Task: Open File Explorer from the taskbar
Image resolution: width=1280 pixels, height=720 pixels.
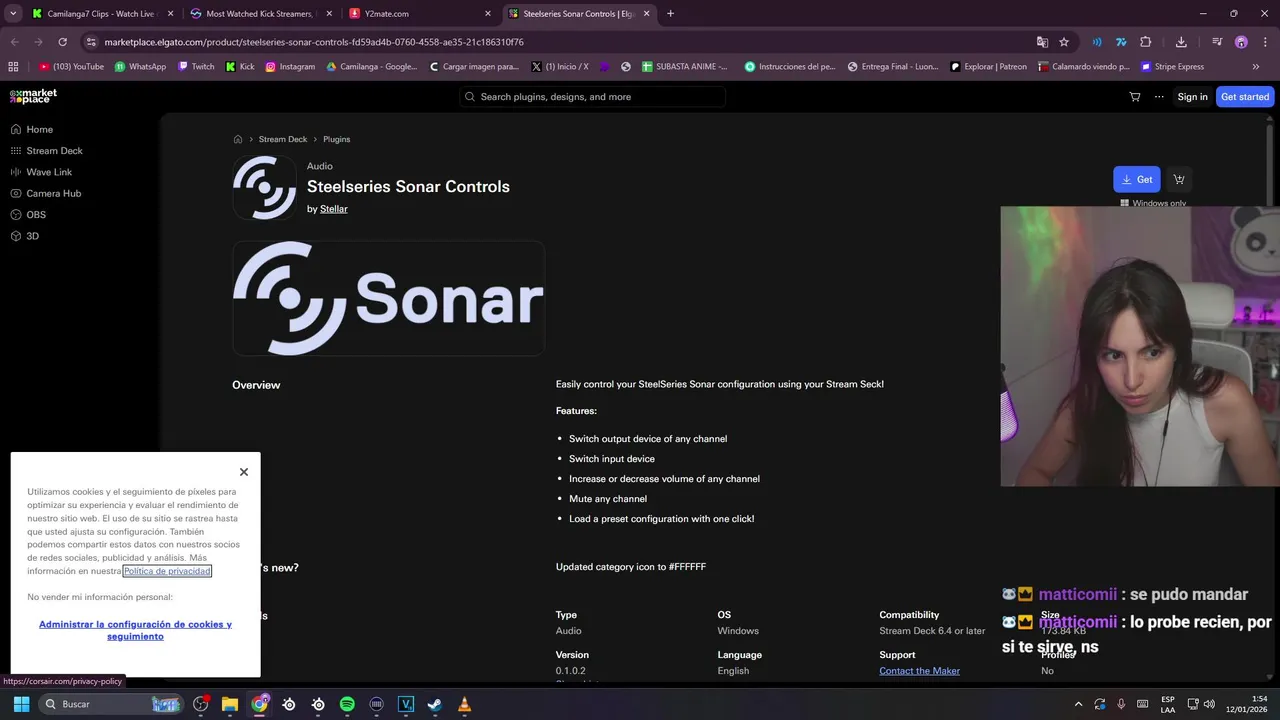Action: click(x=230, y=704)
